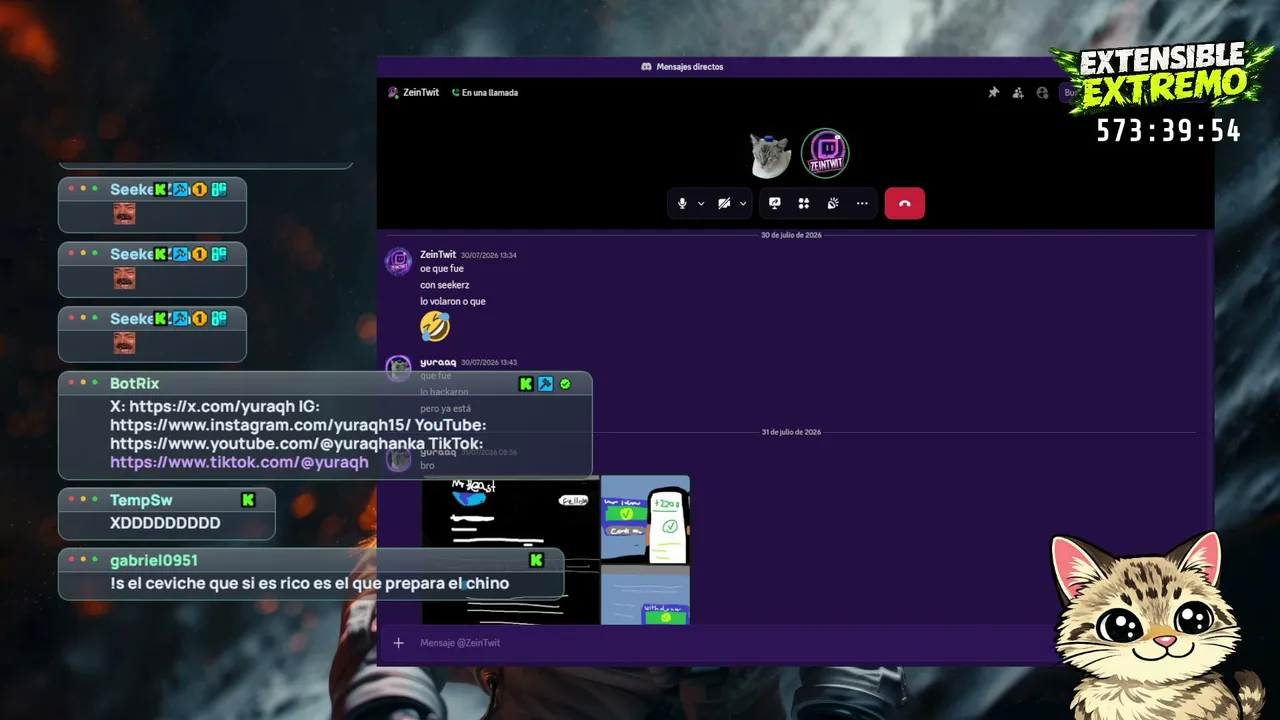
Task: Click the laughing emoji in ZeinTwit's message
Action: pos(435,326)
